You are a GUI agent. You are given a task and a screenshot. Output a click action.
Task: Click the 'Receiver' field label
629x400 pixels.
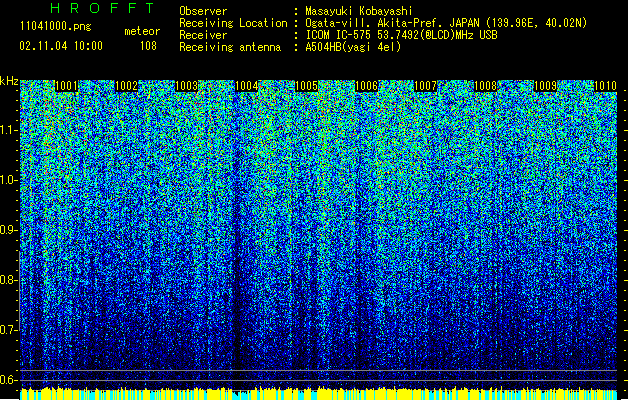pyautogui.click(x=203, y=35)
